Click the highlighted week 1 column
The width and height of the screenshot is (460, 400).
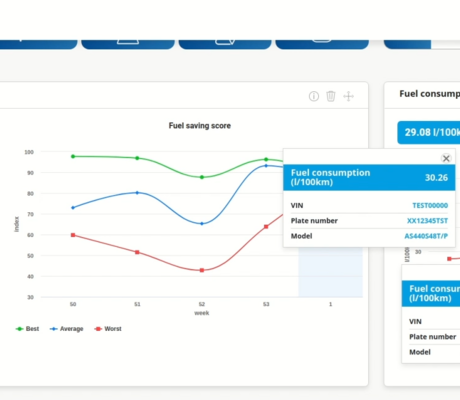[x=330, y=272]
